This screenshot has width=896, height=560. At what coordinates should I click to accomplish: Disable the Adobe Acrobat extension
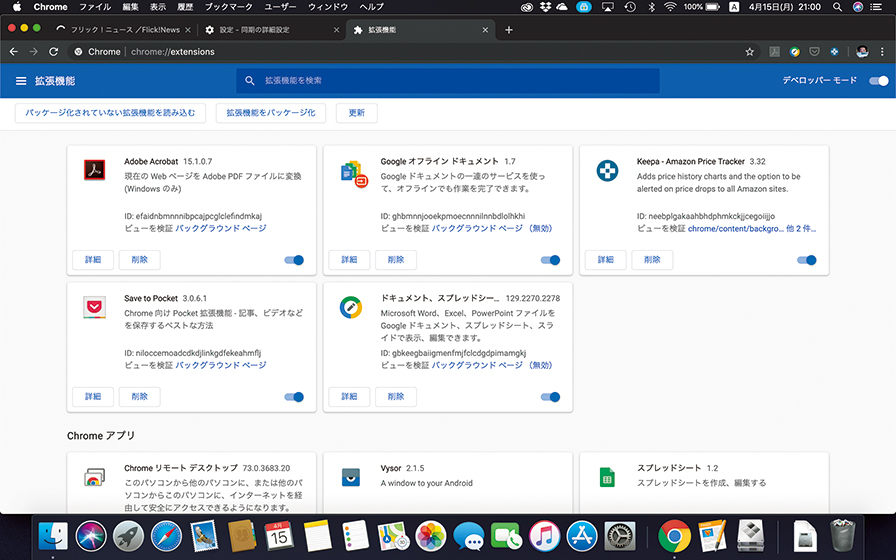point(294,260)
